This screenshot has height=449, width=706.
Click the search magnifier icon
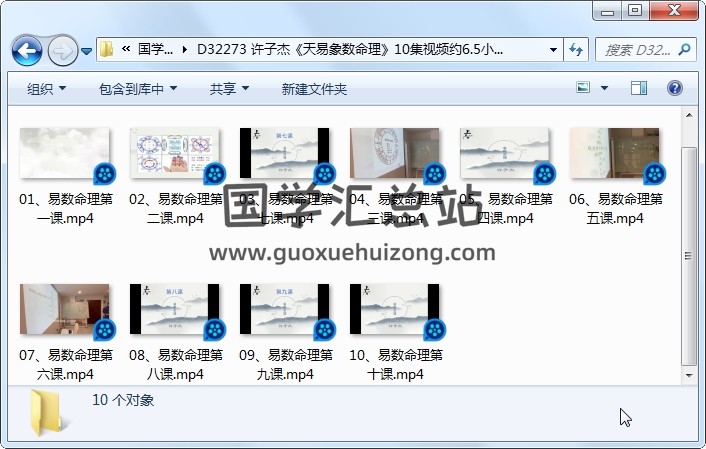685,49
